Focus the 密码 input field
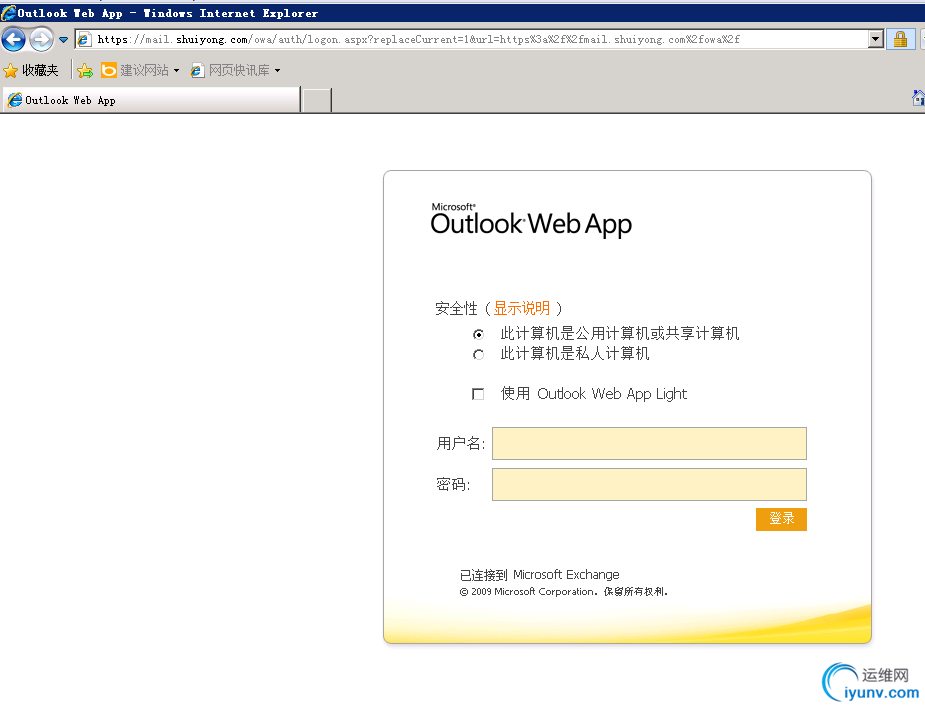The image size is (925, 709). 649,485
